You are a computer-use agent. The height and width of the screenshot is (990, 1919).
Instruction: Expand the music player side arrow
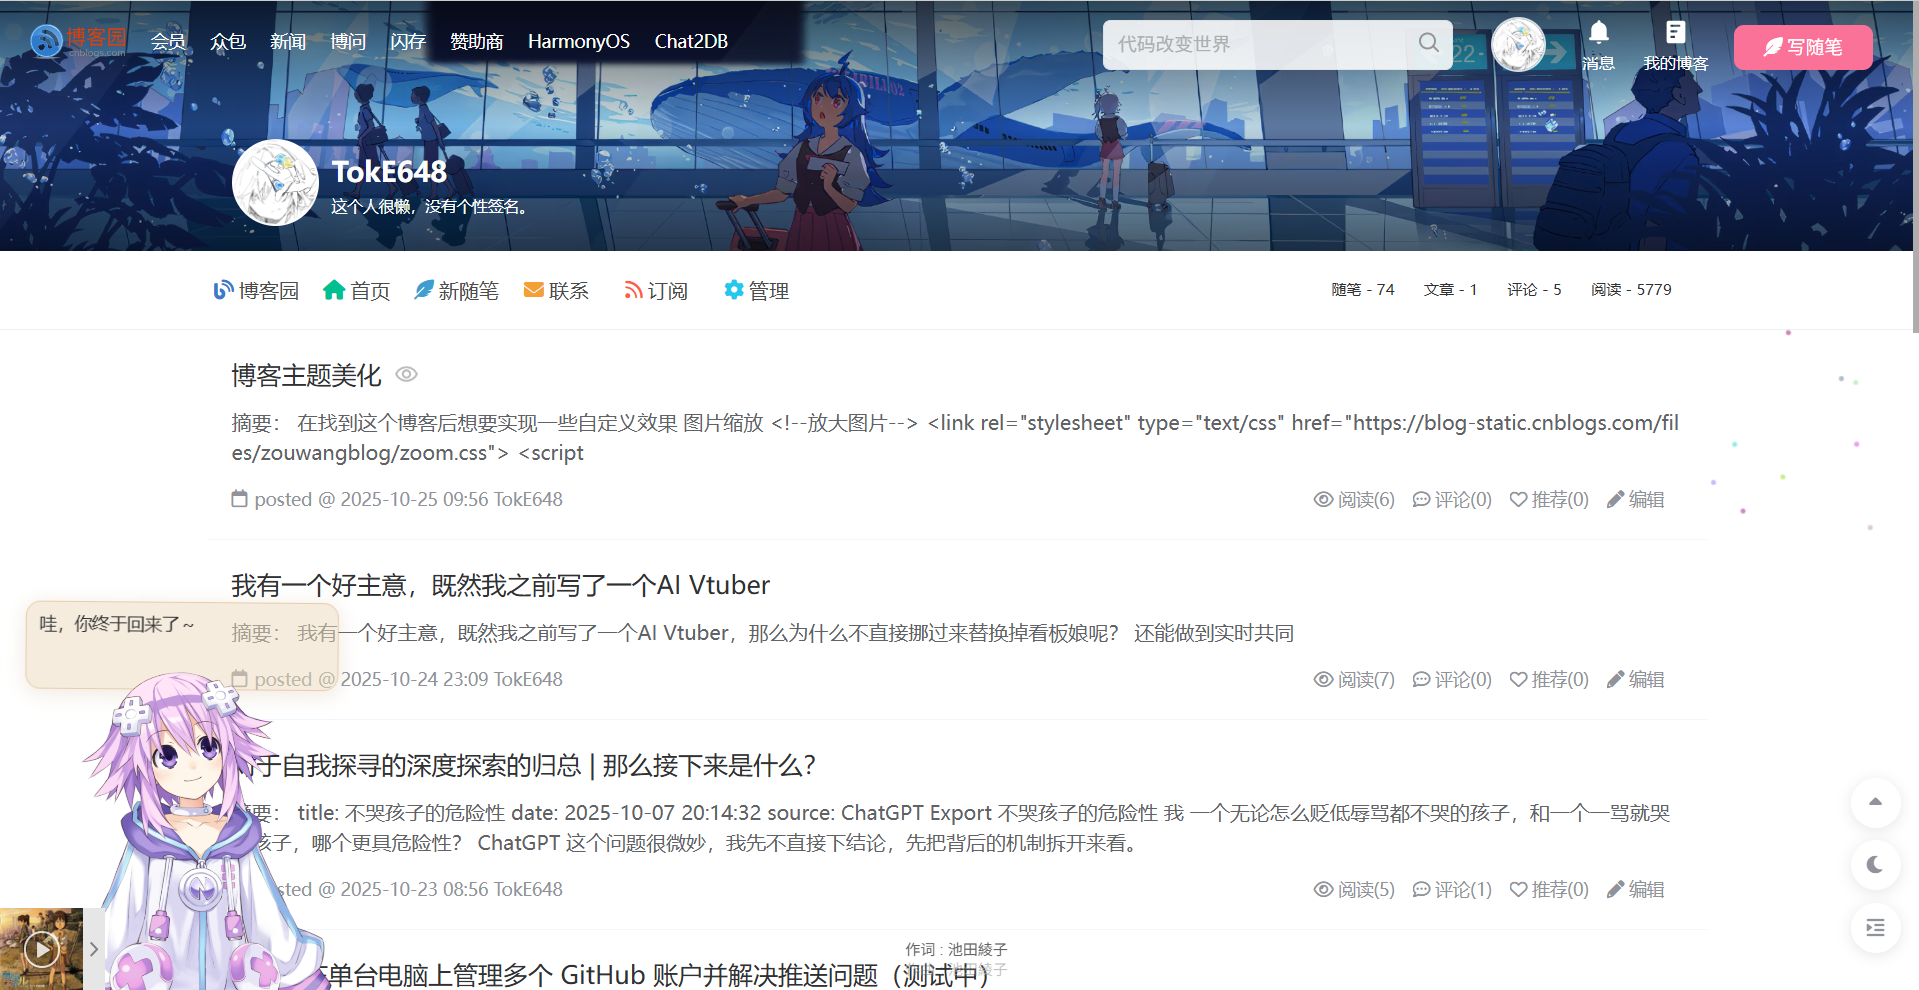(94, 949)
